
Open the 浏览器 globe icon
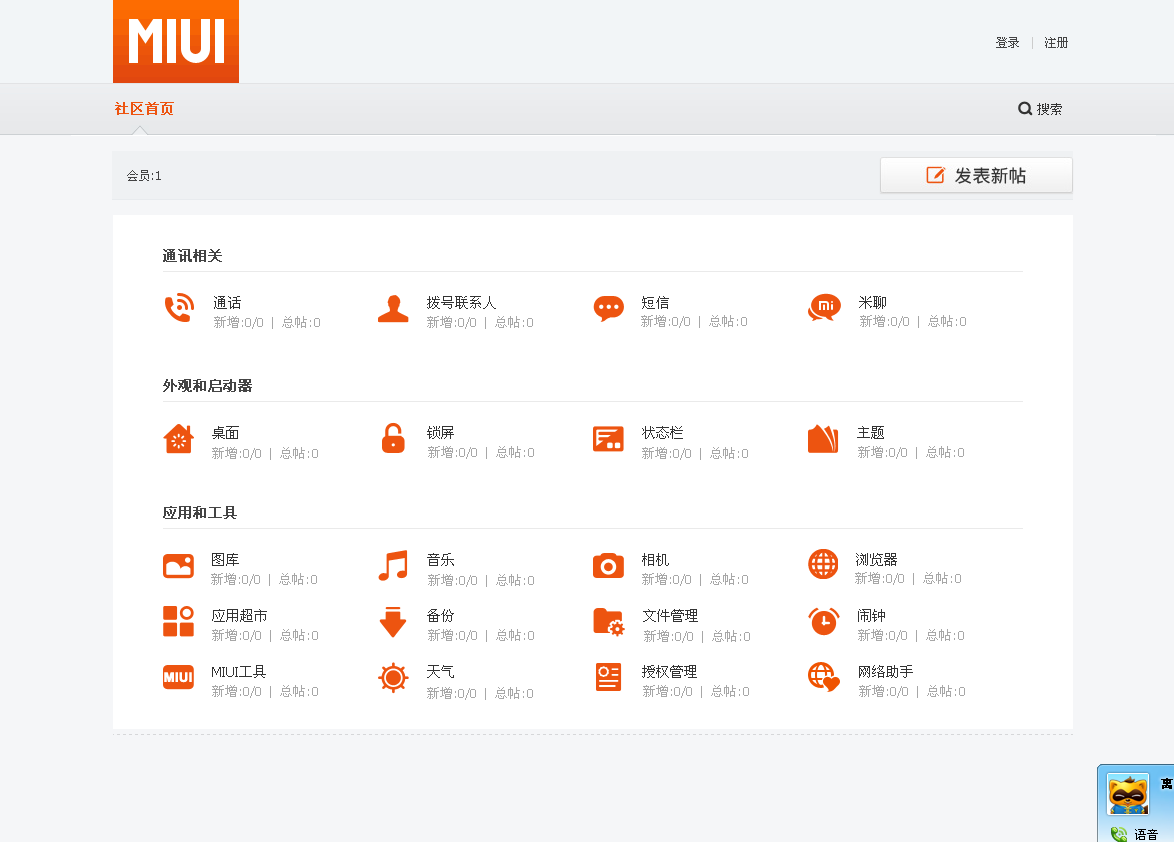(x=824, y=564)
